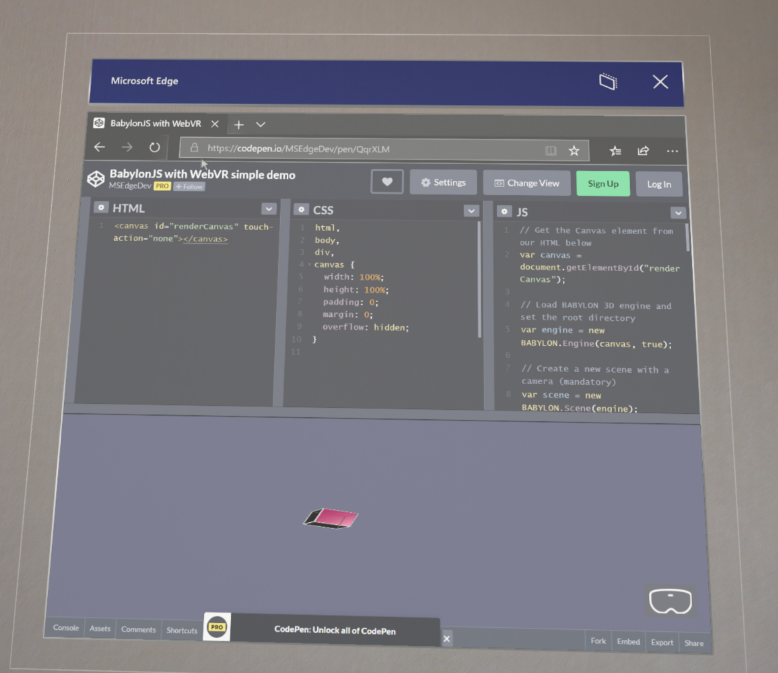Click the Share page icon in Edge toolbar
Viewport: 778px width, 673px height.
643,151
